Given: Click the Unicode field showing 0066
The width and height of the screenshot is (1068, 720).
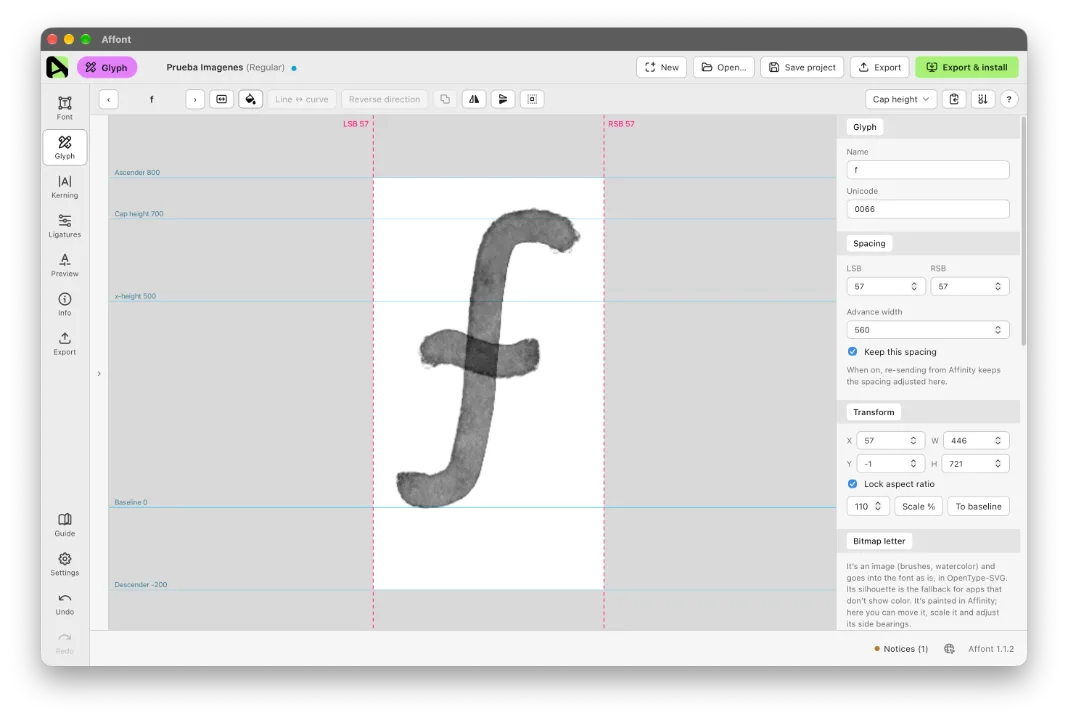Looking at the screenshot, I should pyautogui.click(x=928, y=209).
